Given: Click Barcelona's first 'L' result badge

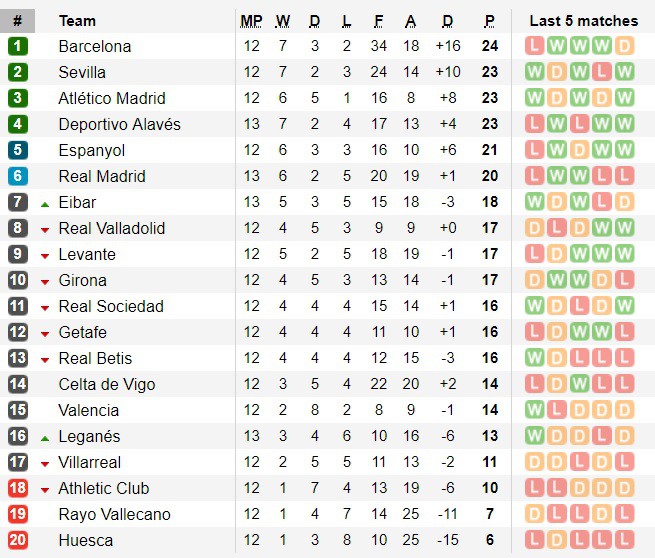Looking at the screenshot, I should (534, 46).
